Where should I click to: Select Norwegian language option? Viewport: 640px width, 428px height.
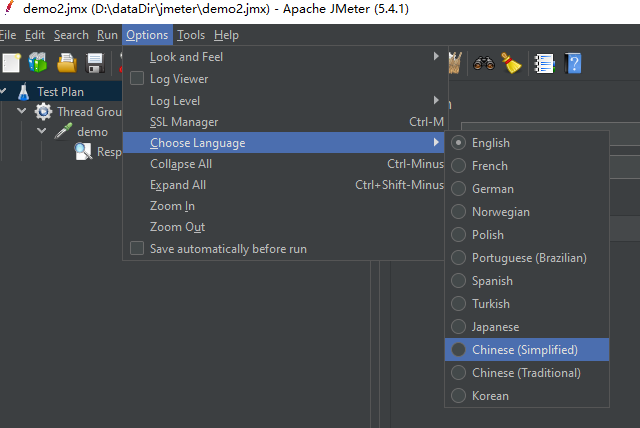tap(527, 212)
